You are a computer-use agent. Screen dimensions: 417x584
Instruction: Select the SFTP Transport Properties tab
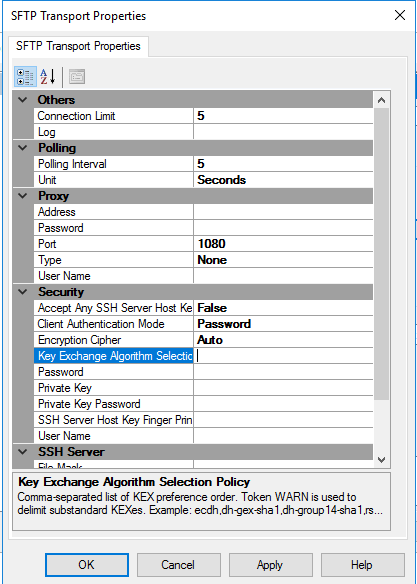click(x=78, y=46)
